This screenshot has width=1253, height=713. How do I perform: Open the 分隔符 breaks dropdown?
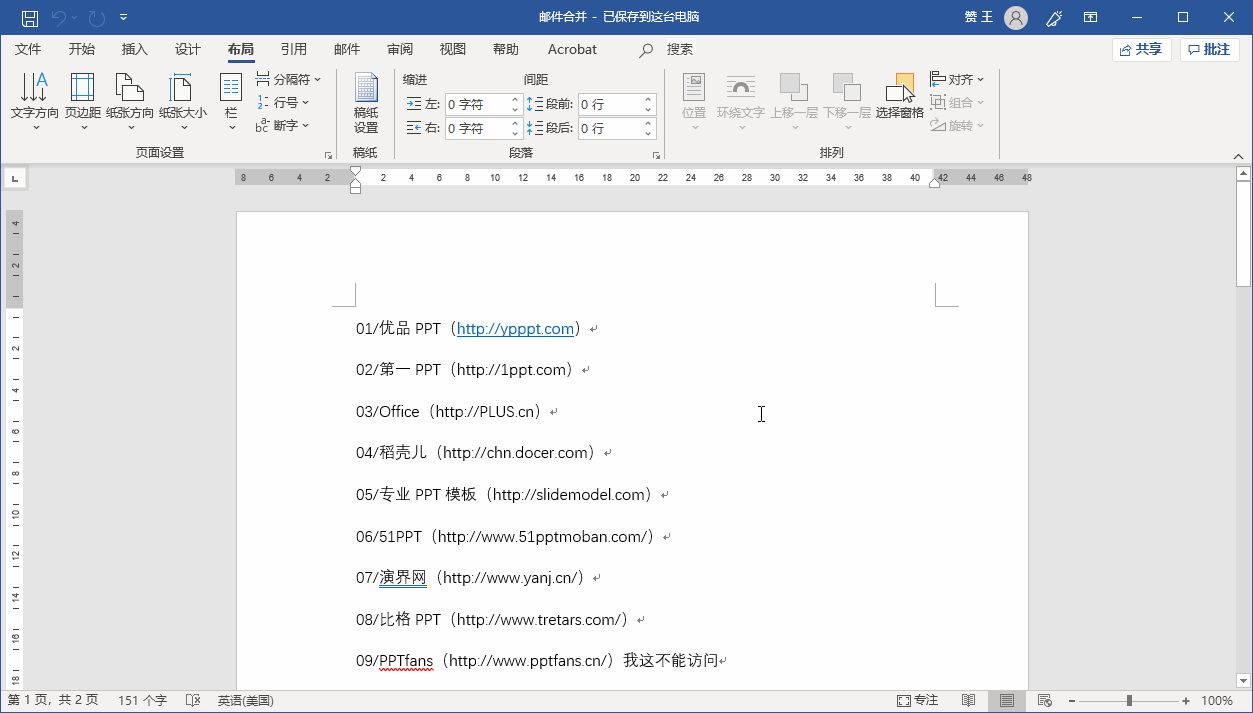(287, 78)
